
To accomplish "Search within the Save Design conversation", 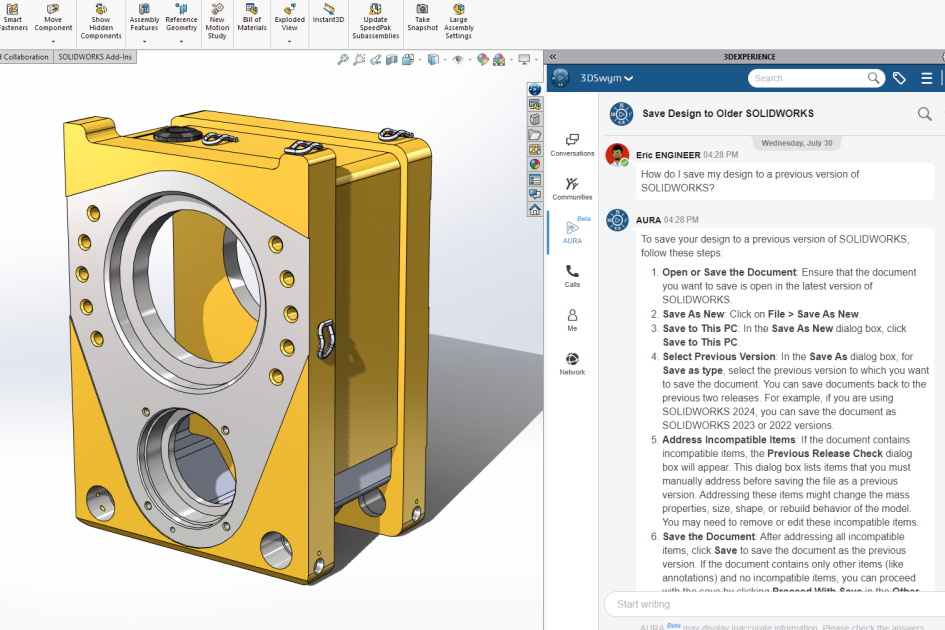I will tap(924, 114).
